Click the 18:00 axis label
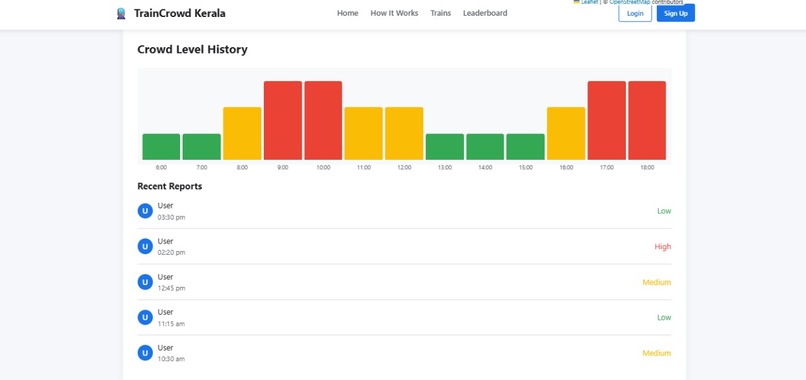This screenshot has width=806, height=380. click(647, 168)
